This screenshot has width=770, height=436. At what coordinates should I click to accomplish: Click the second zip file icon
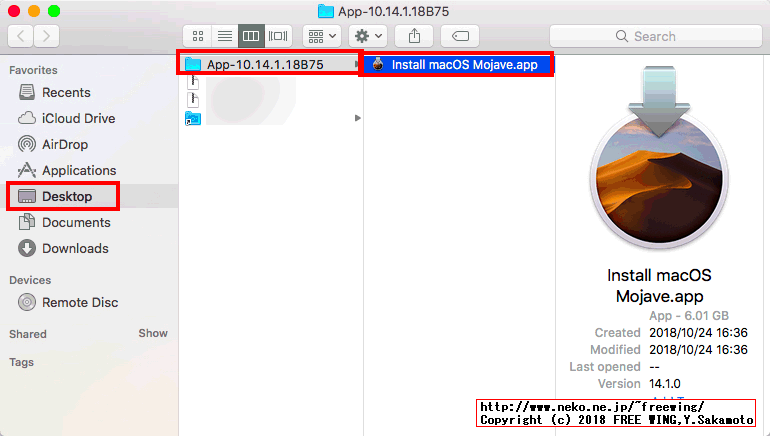point(193,100)
